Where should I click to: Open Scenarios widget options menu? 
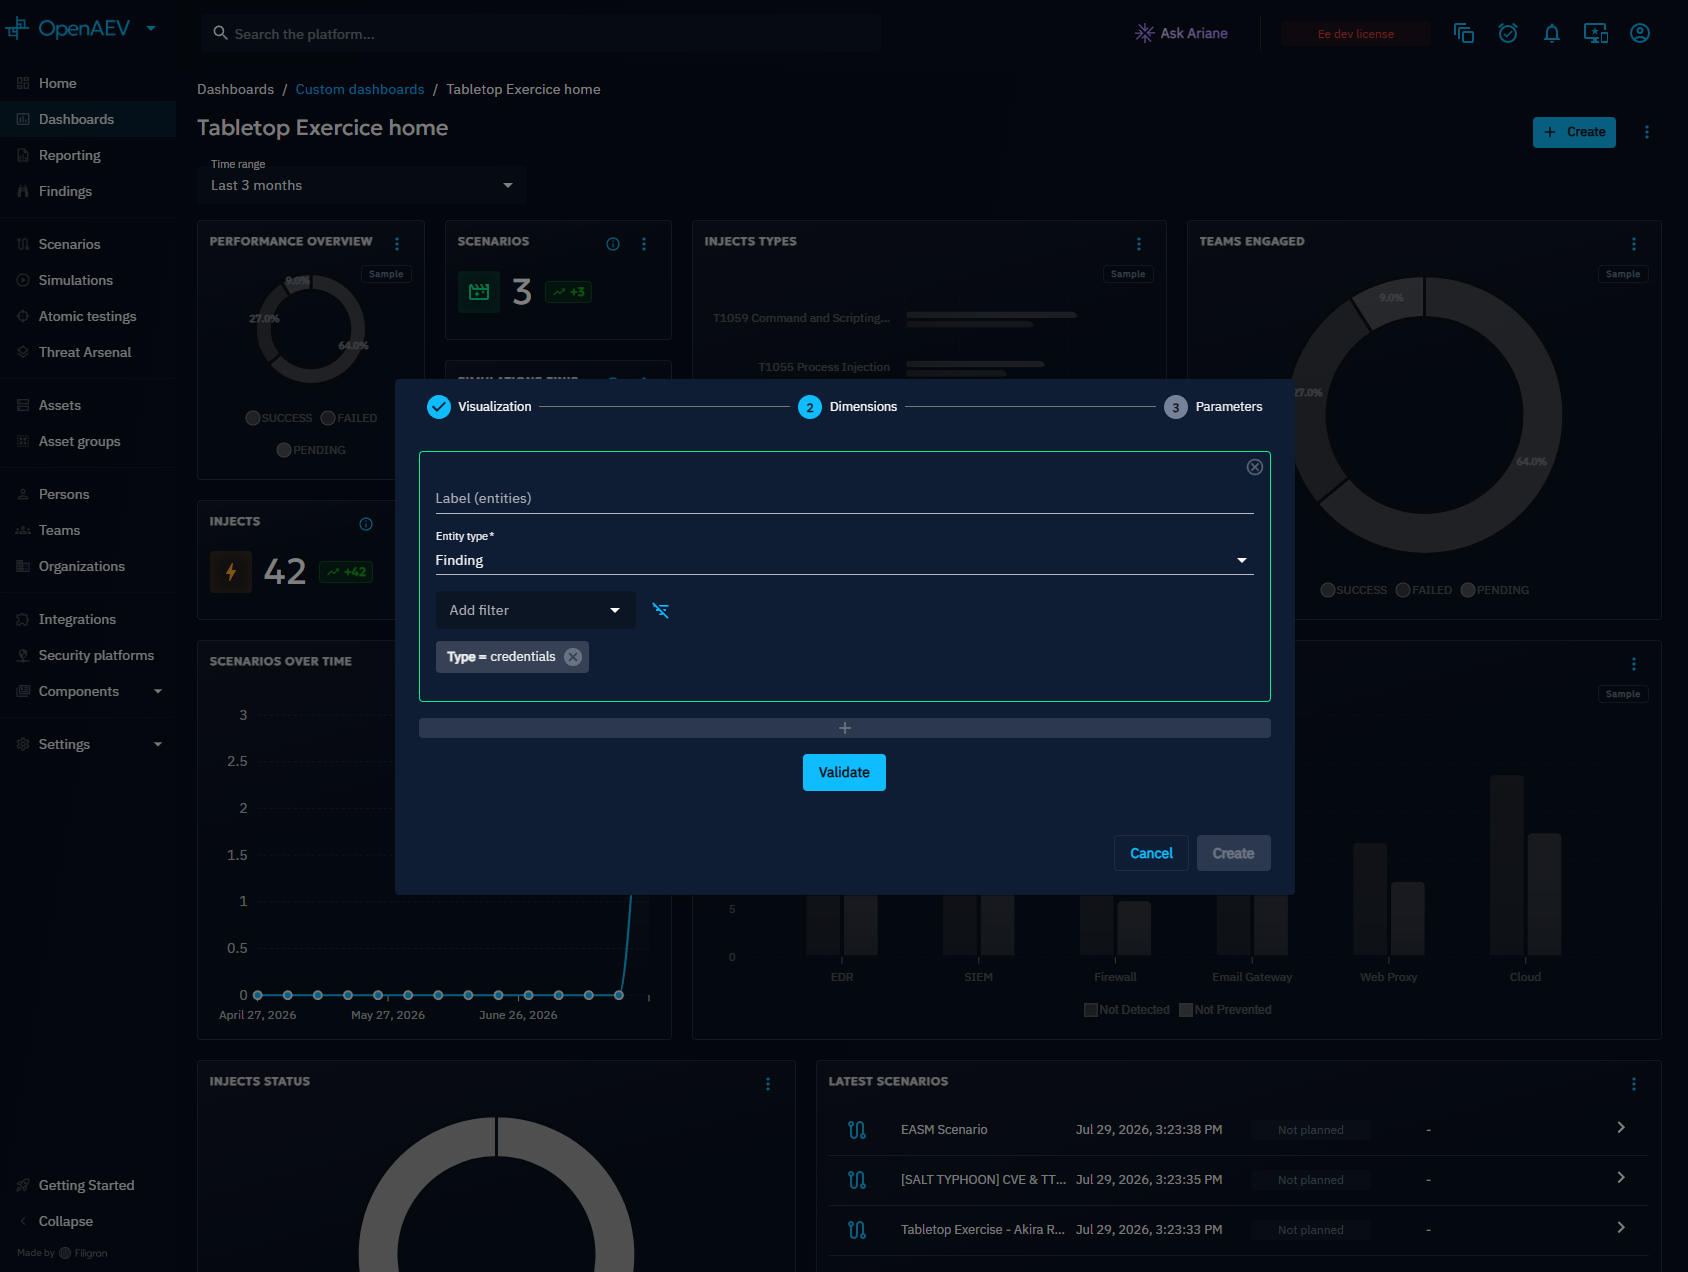pos(644,244)
